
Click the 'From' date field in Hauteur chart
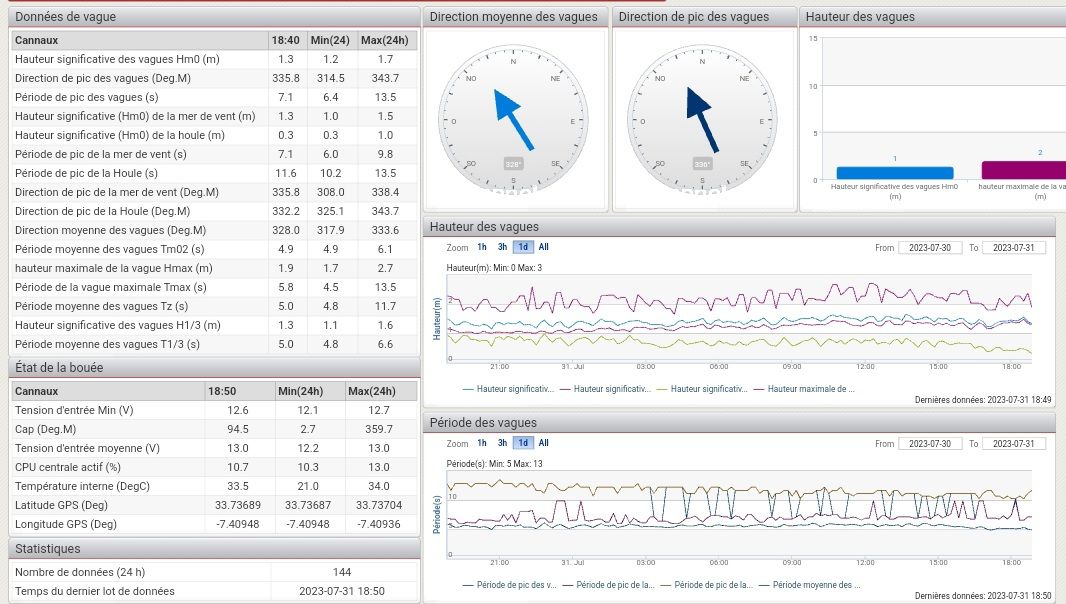point(929,248)
